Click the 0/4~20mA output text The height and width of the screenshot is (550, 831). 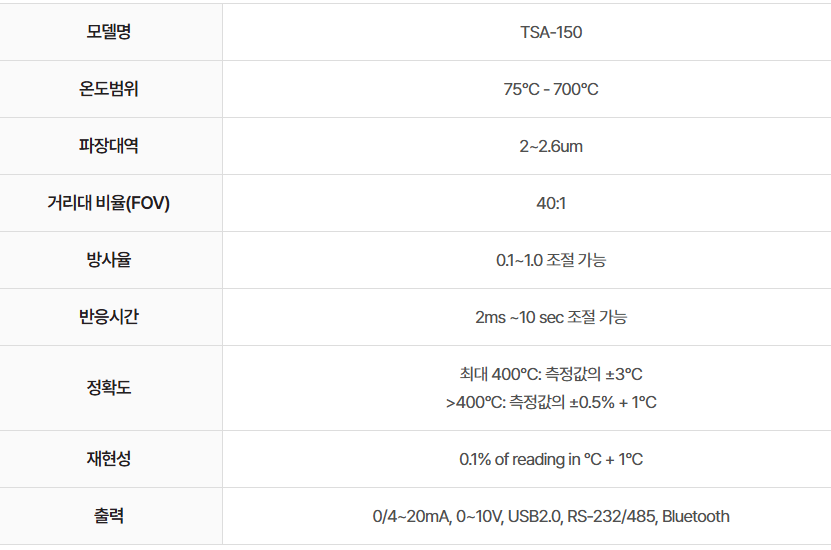(410, 516)
